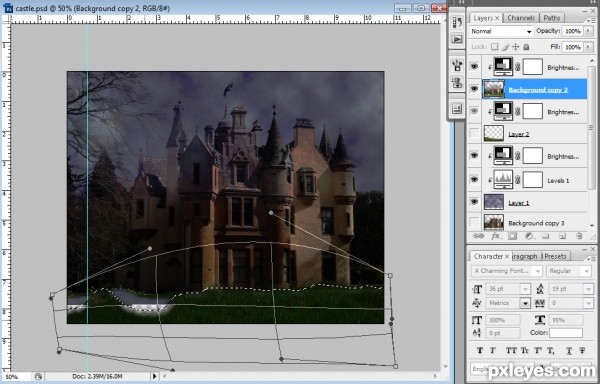
Task: Create a new layer
Action: pos(562,236)
